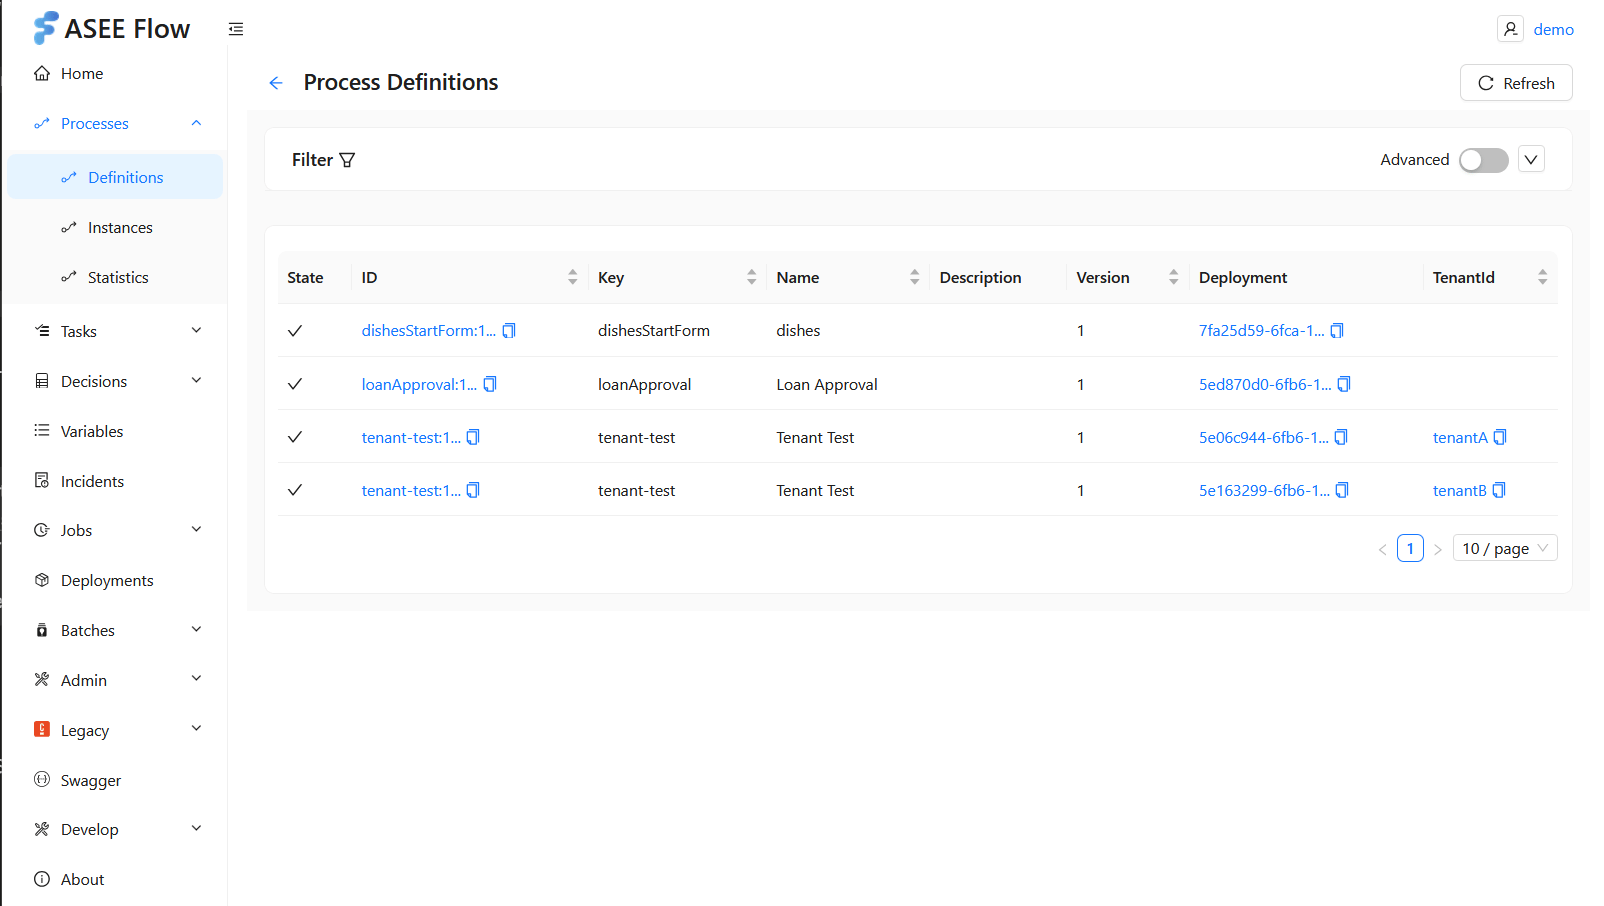This screenshot has height=906, width=1604.
Task: Expand the filter panel chevron
Action: [1531, 159]
